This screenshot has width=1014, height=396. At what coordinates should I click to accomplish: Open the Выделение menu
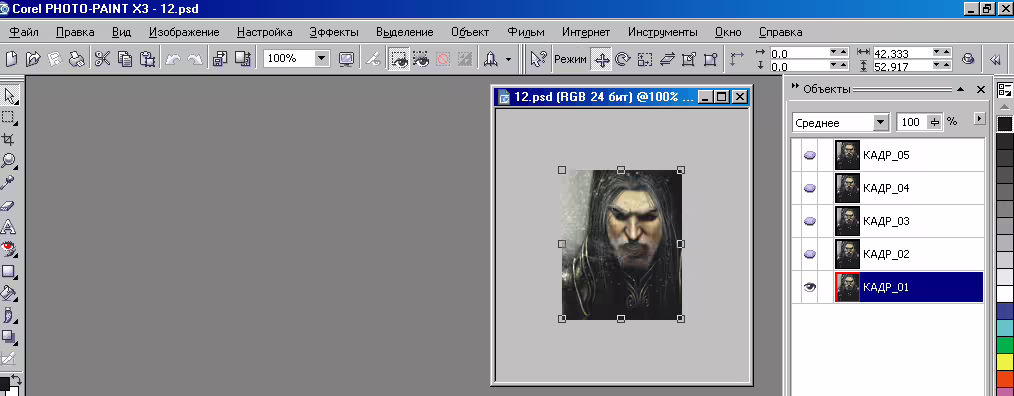pos(404,32)
